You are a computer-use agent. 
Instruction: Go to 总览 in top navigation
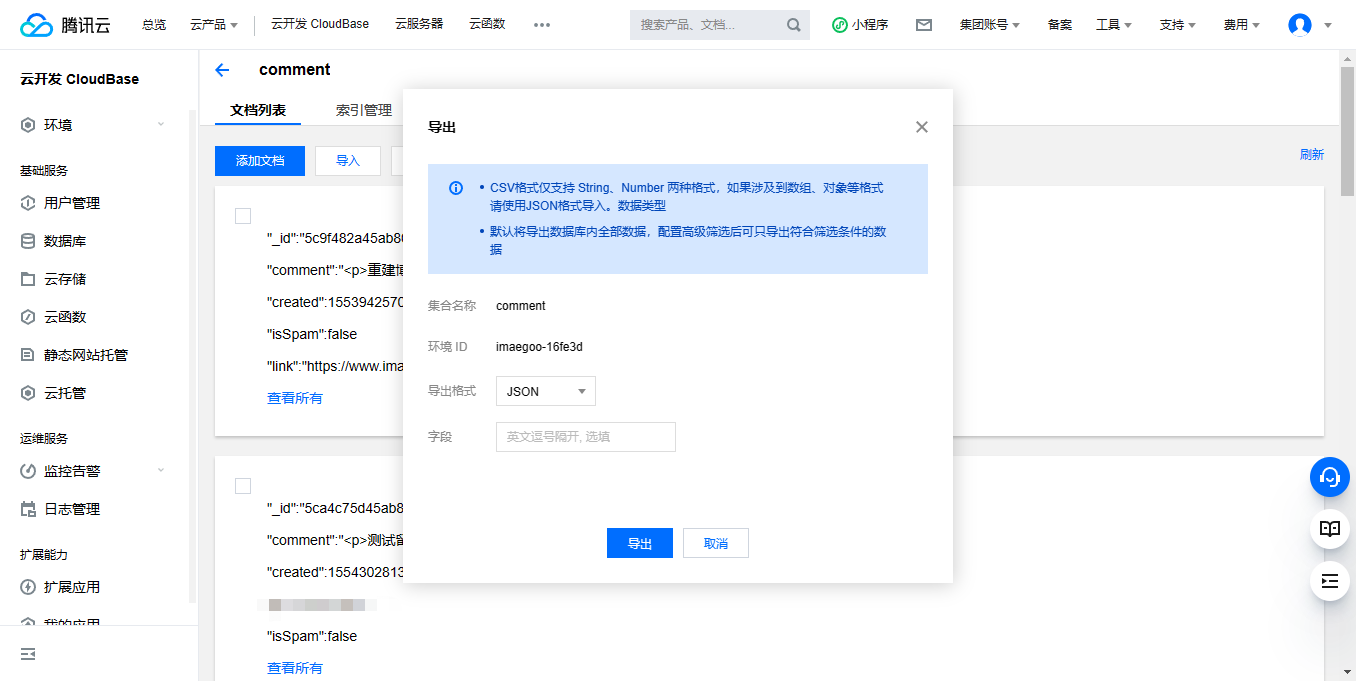[154, 25]
